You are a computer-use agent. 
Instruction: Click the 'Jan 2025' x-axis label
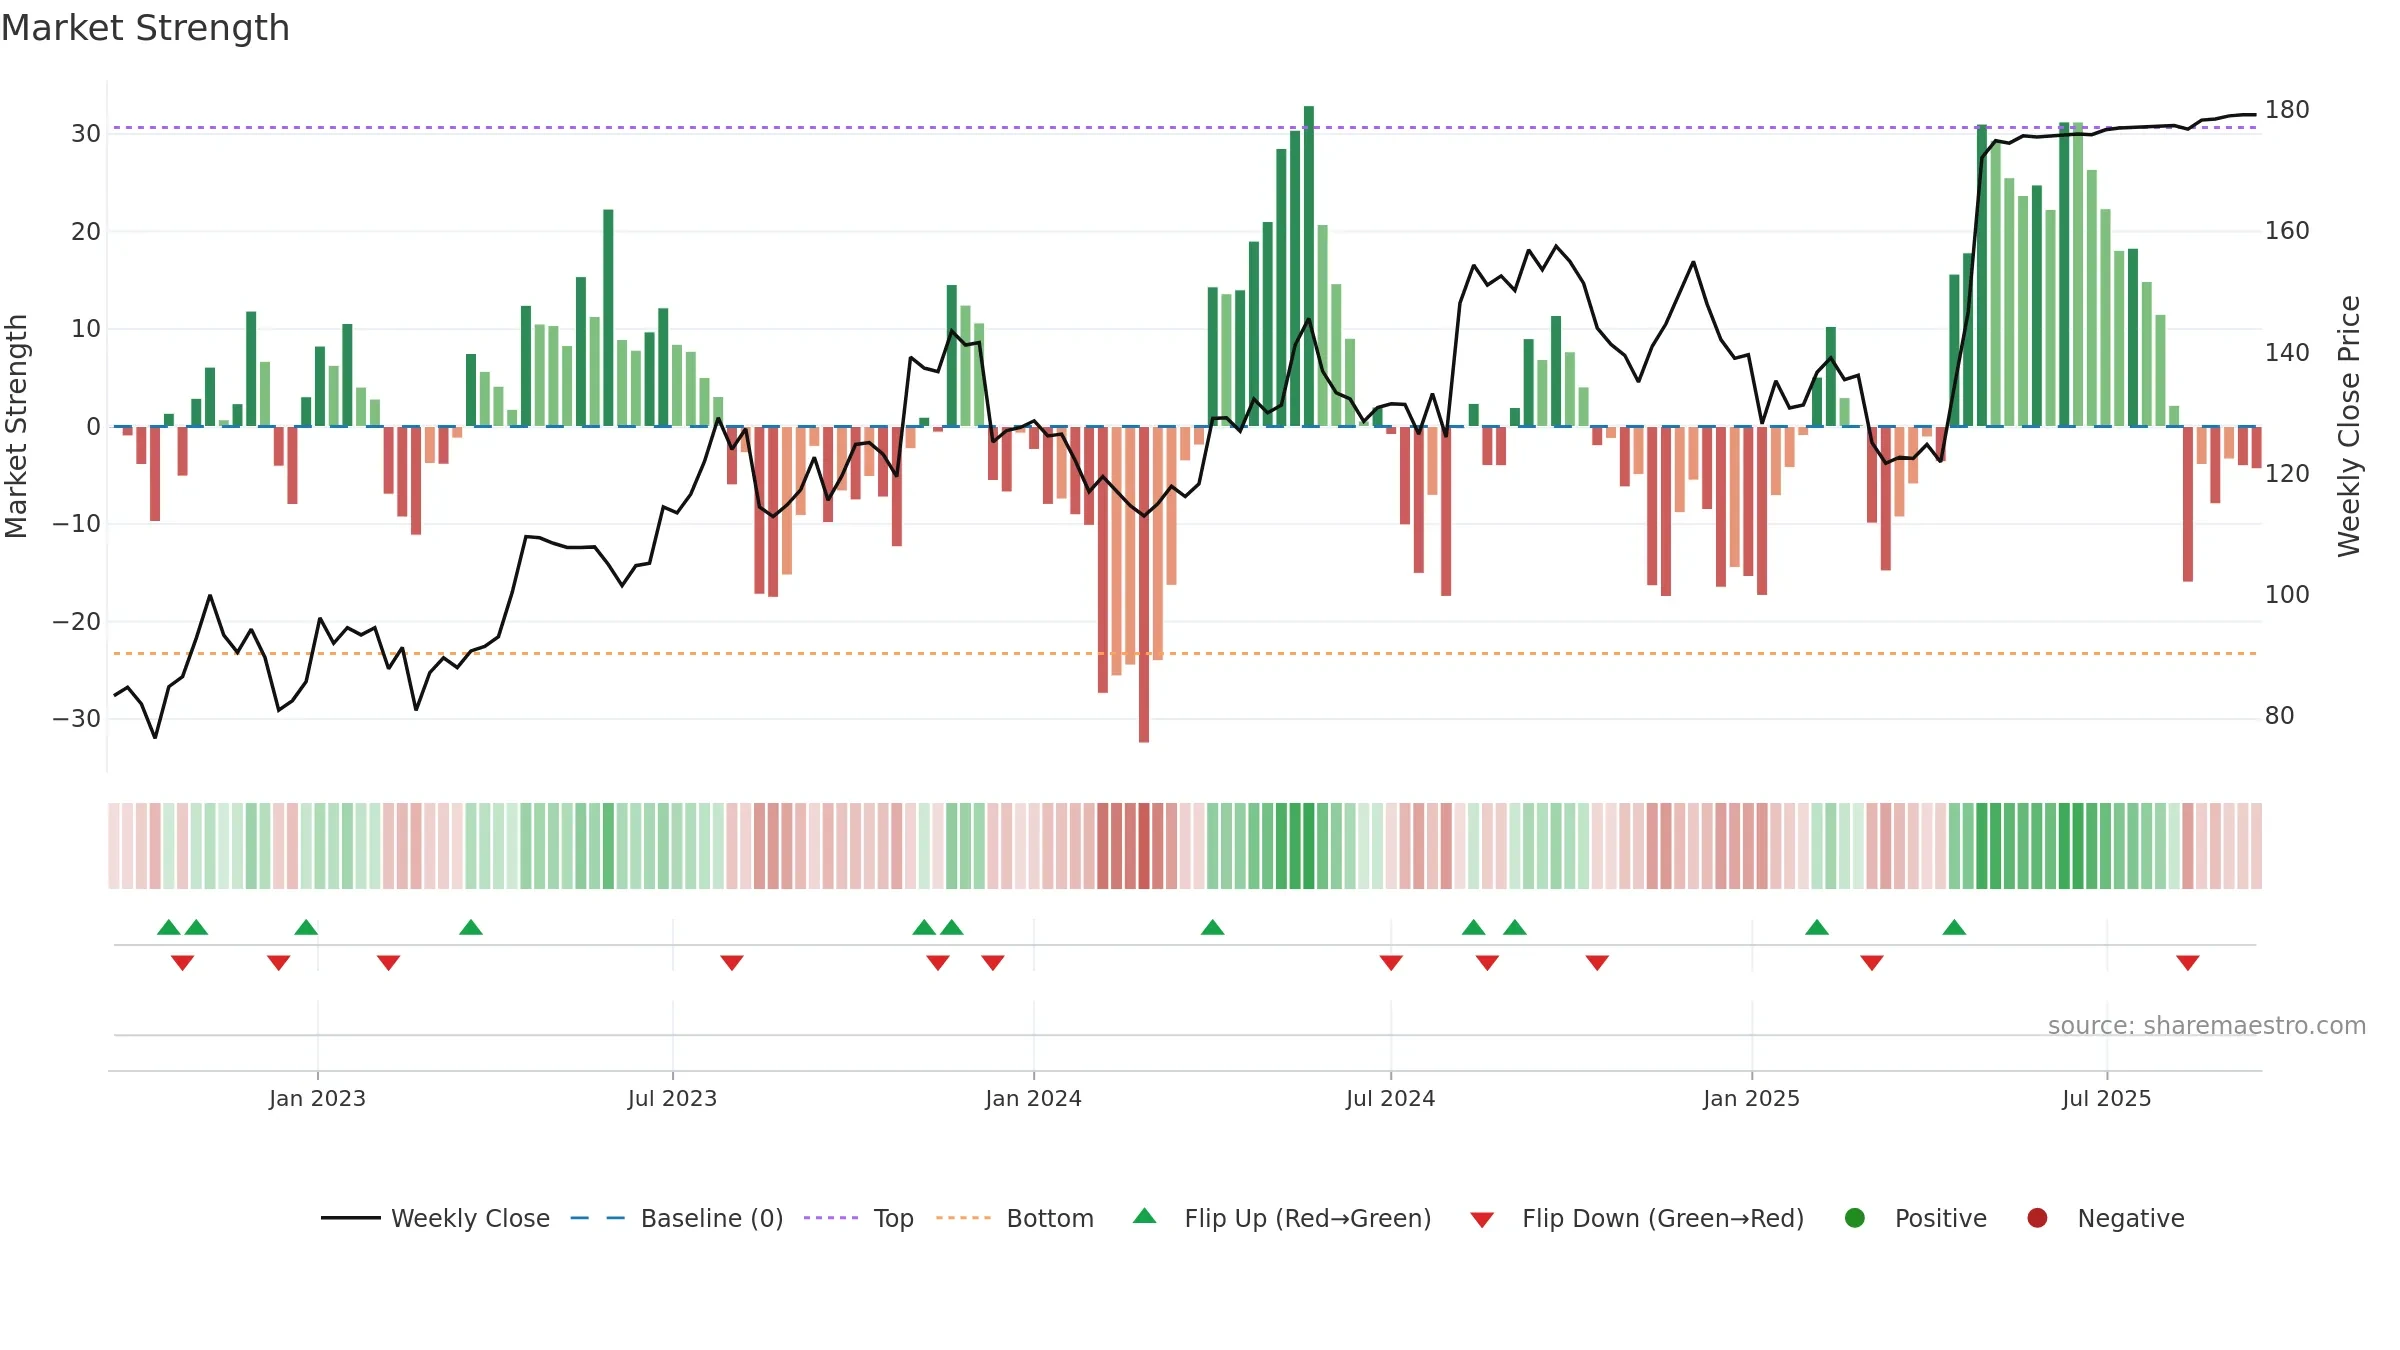click(1751, 1098)
